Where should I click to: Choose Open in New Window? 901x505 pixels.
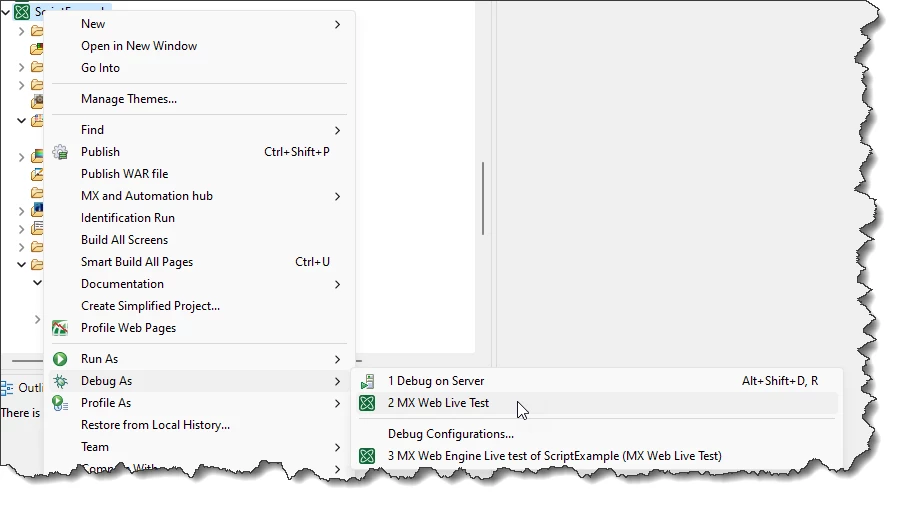tap(199, 46)
